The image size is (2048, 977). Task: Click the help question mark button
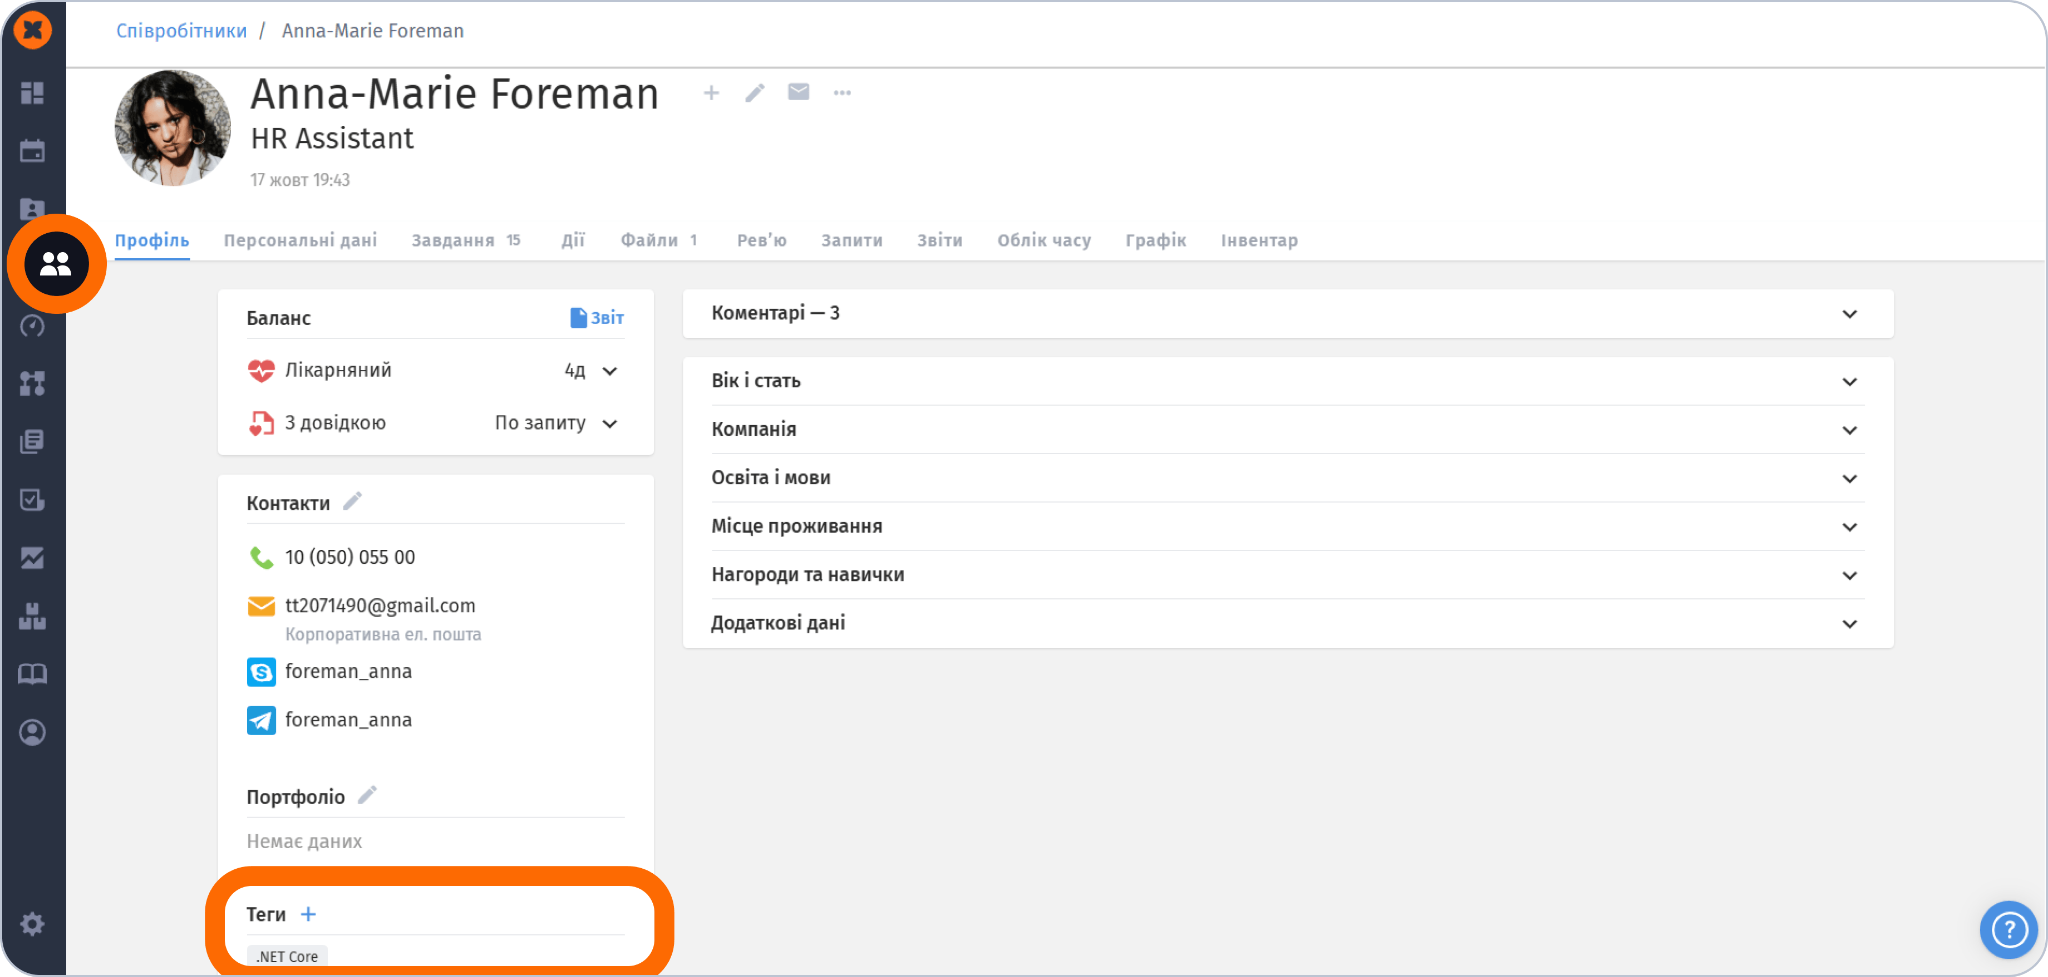[x=2008, y=930]
